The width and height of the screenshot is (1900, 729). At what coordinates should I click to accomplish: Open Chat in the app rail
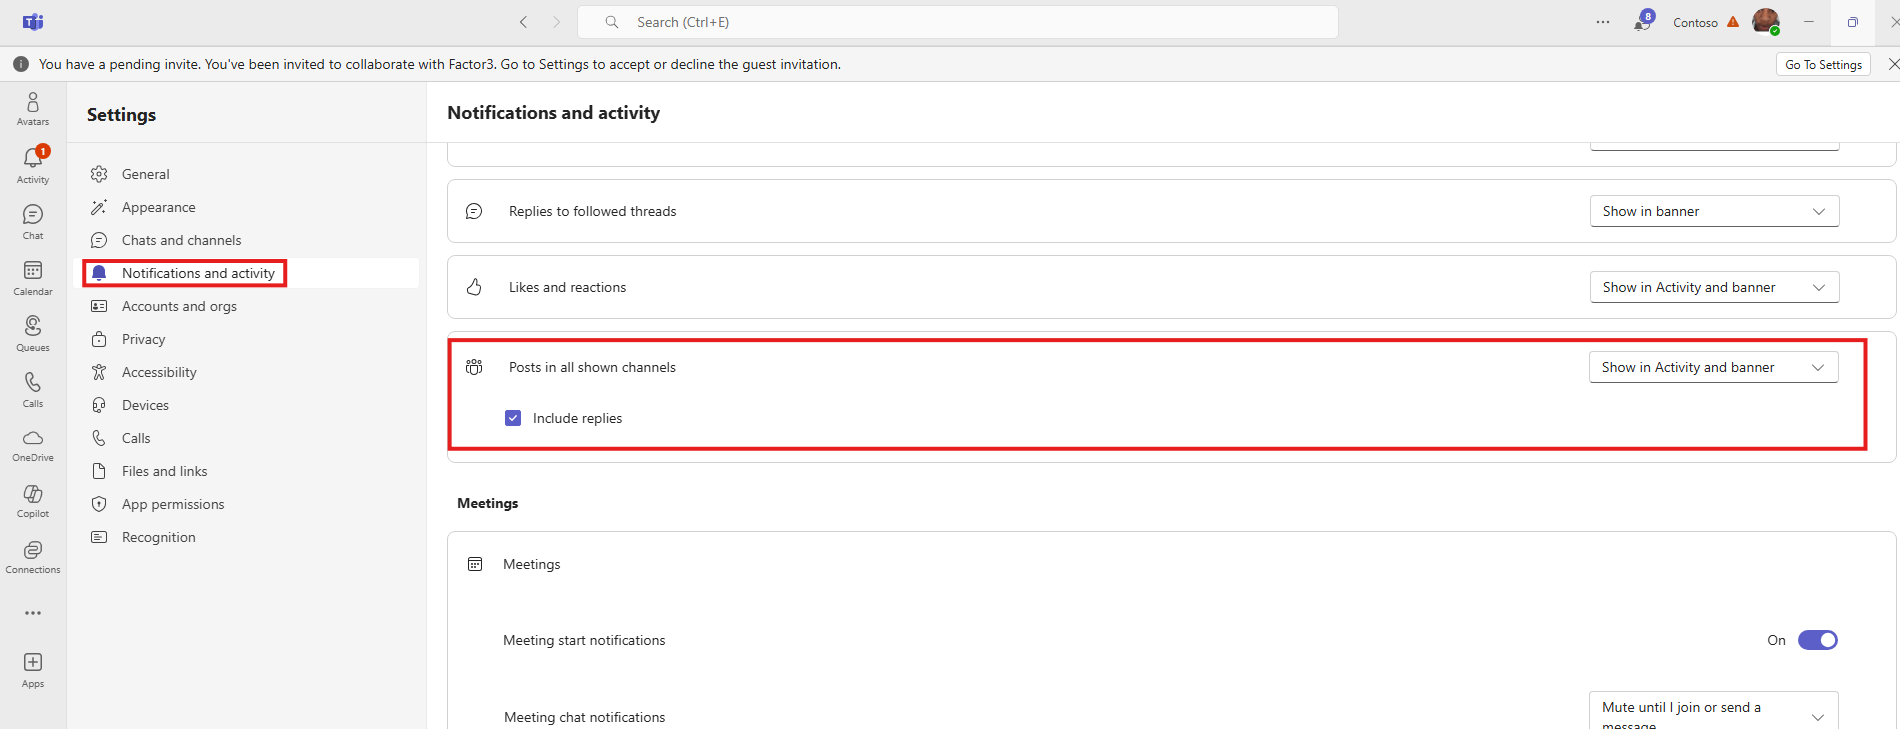33,222
